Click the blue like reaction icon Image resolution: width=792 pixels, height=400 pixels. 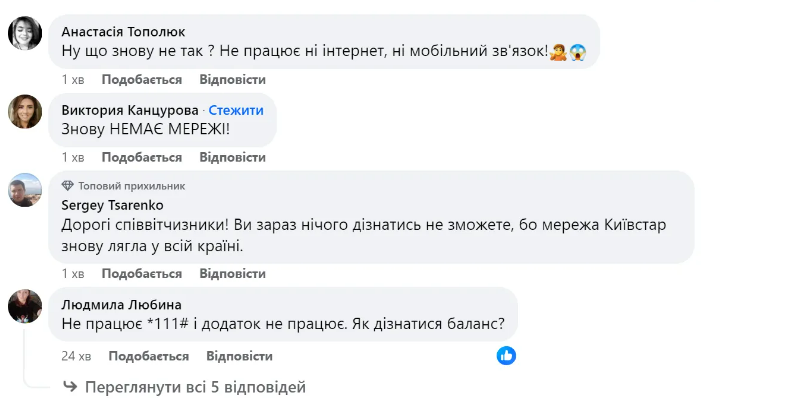point(507,355)
